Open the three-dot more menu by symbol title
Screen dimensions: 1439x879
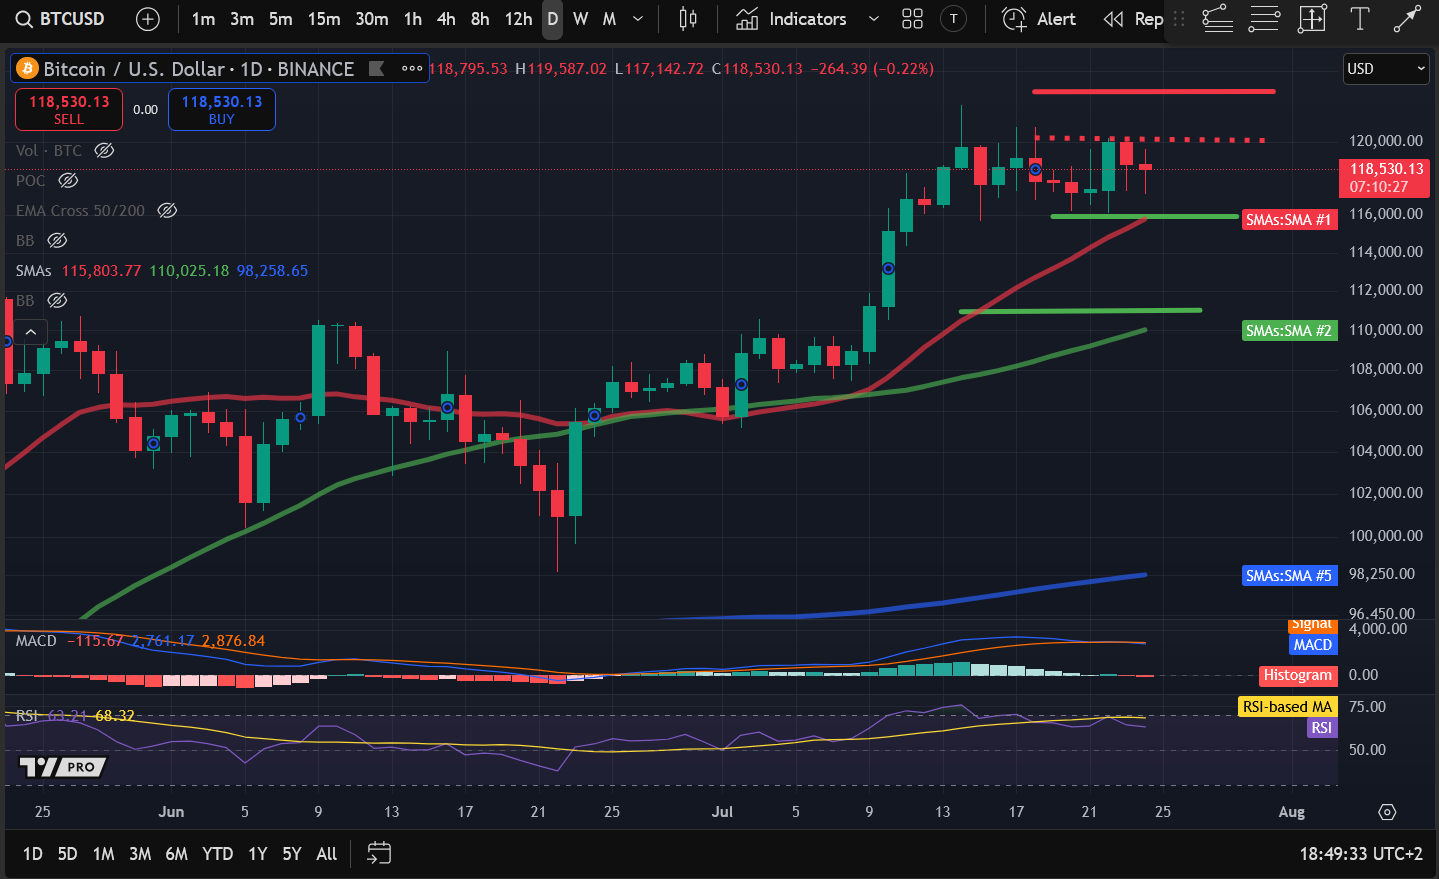point(412,69)
